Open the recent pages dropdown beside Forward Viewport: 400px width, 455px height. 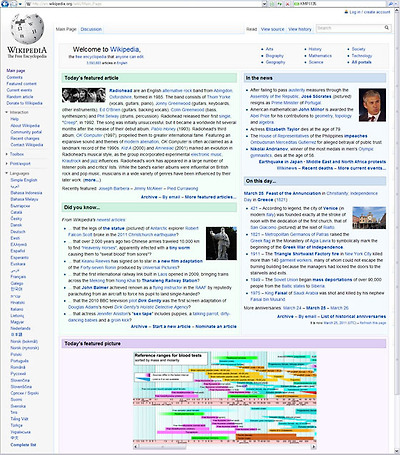(20, 4)
